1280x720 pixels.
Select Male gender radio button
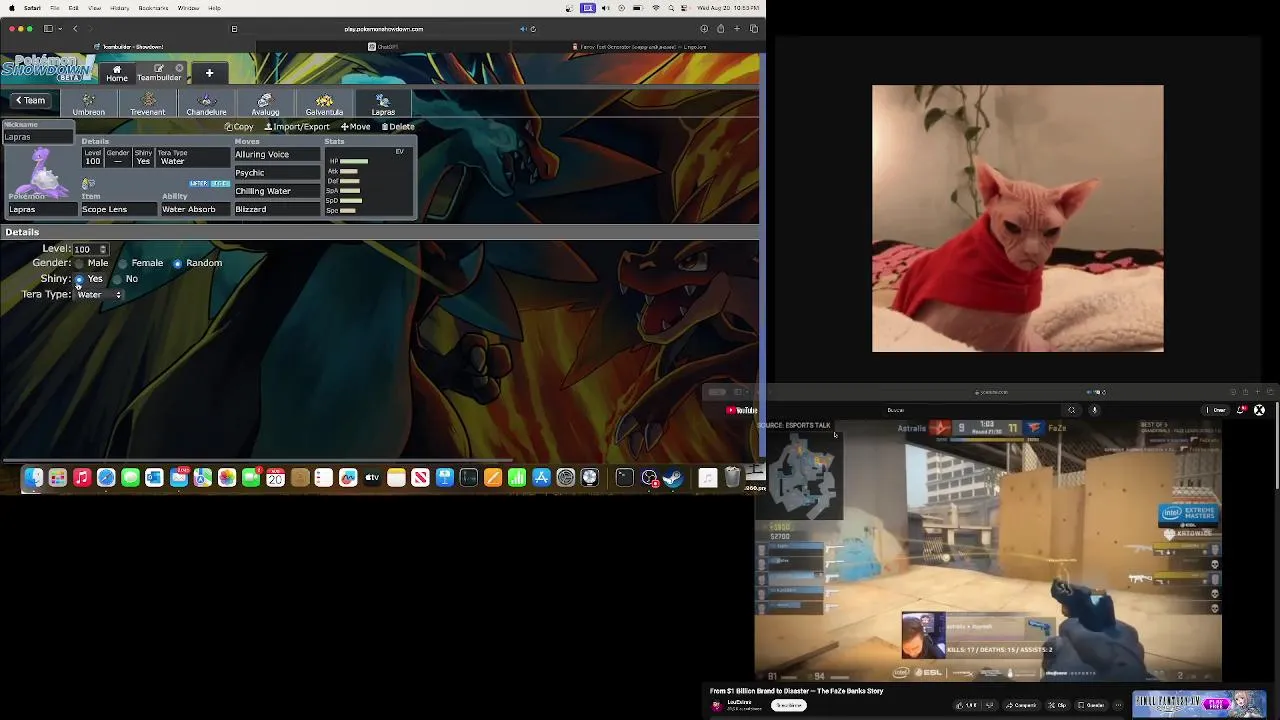(79, 263)
